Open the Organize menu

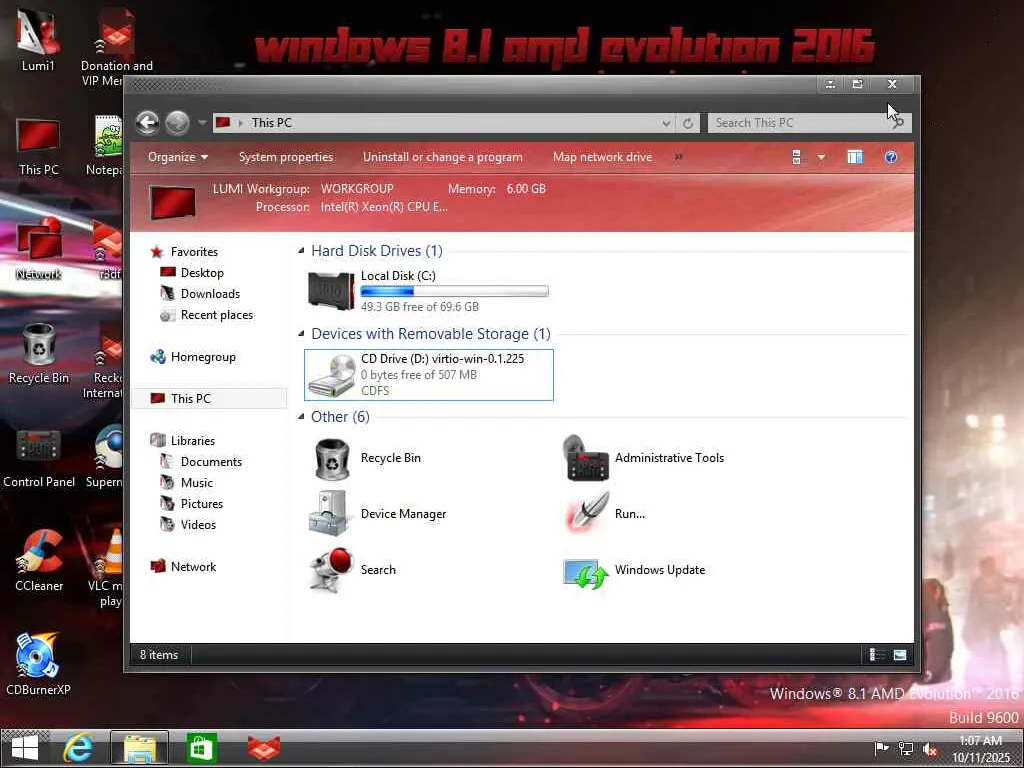coord(178,157)
